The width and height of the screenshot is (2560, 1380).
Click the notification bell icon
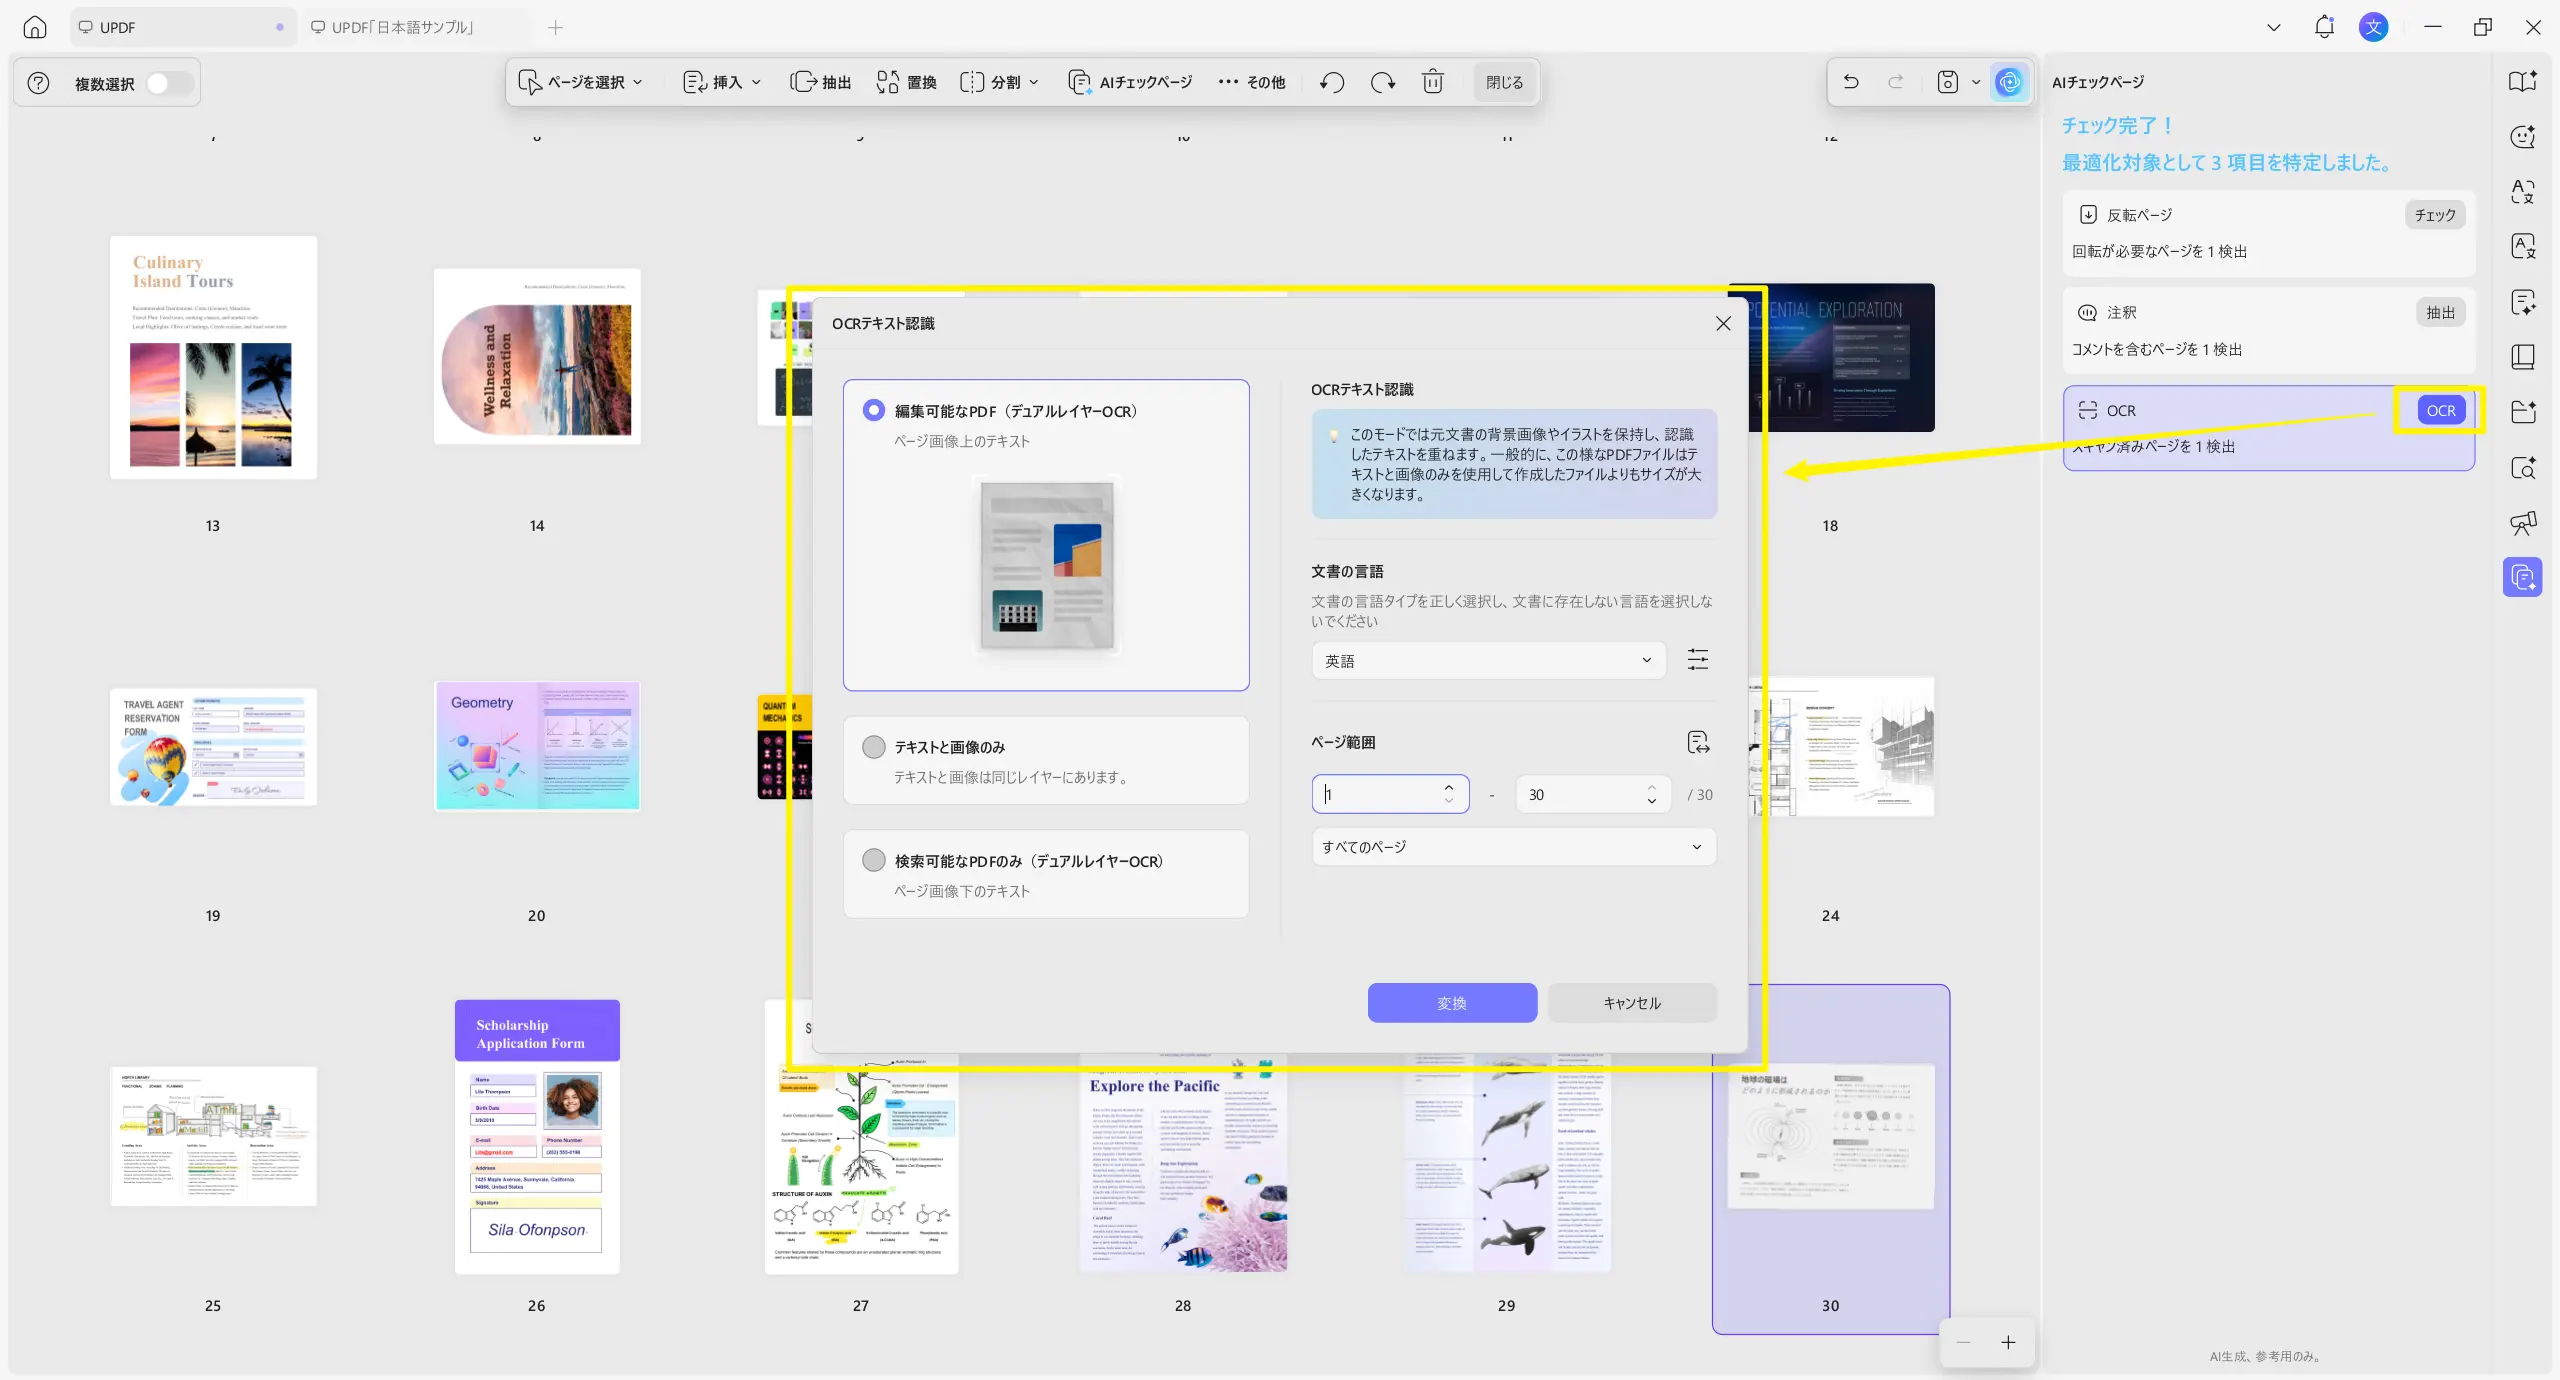point(2324,27)
